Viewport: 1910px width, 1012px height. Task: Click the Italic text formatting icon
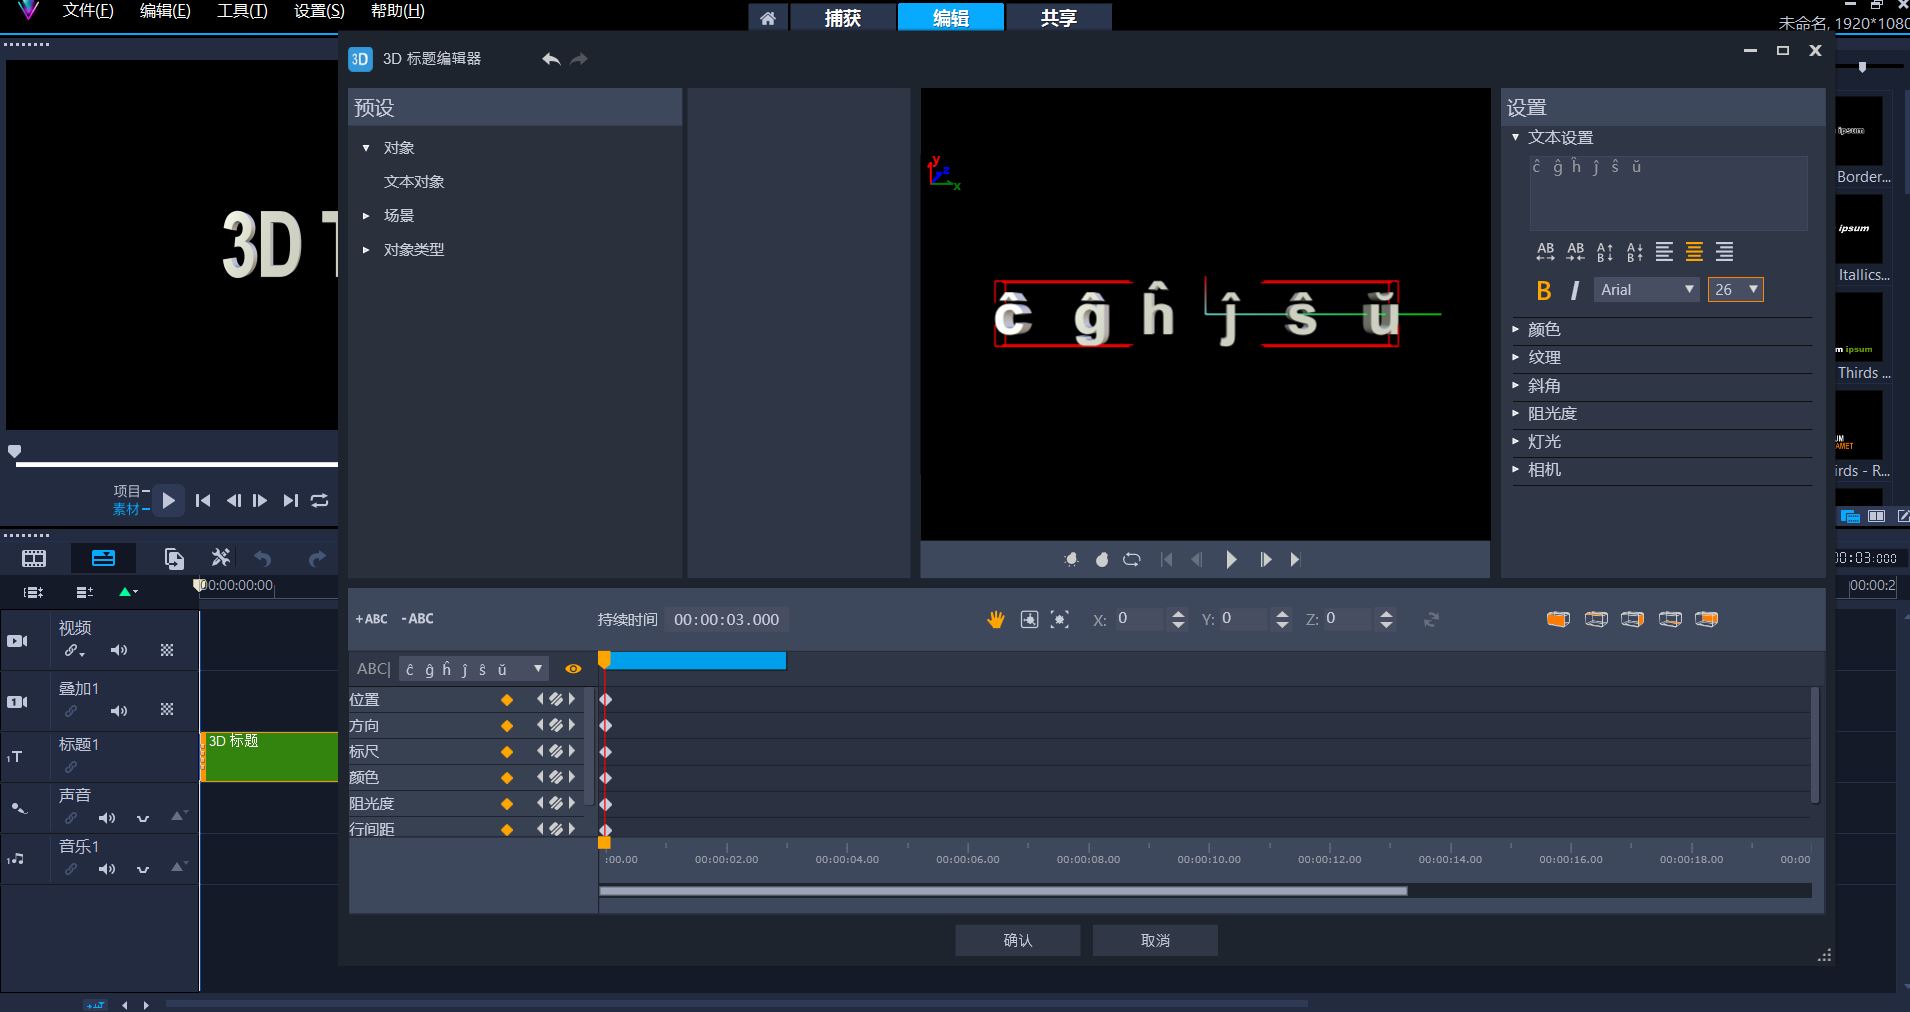pyautogui.click(x=1574, y=290)
